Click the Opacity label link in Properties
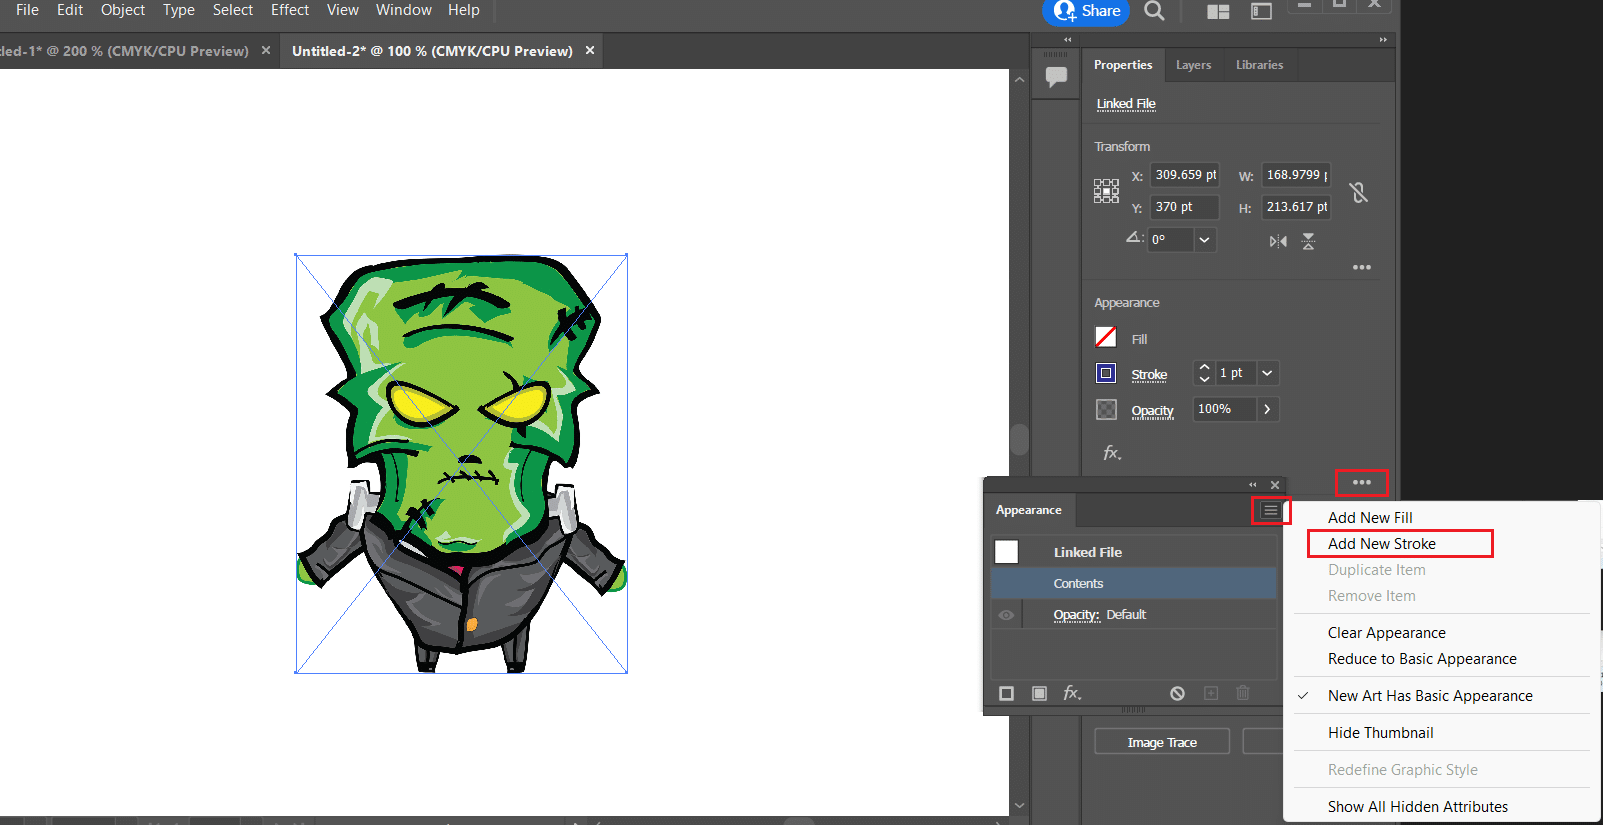The image size is (1603, 825). pyautogui.click(x=1152, y=411)
